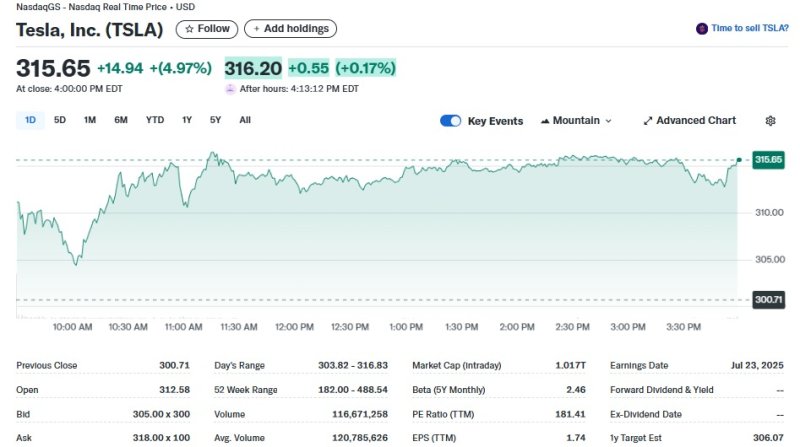800x447 pixels.
Task: Click the EPS (TTM) value 1.74
Action: (x=576, y=438)
